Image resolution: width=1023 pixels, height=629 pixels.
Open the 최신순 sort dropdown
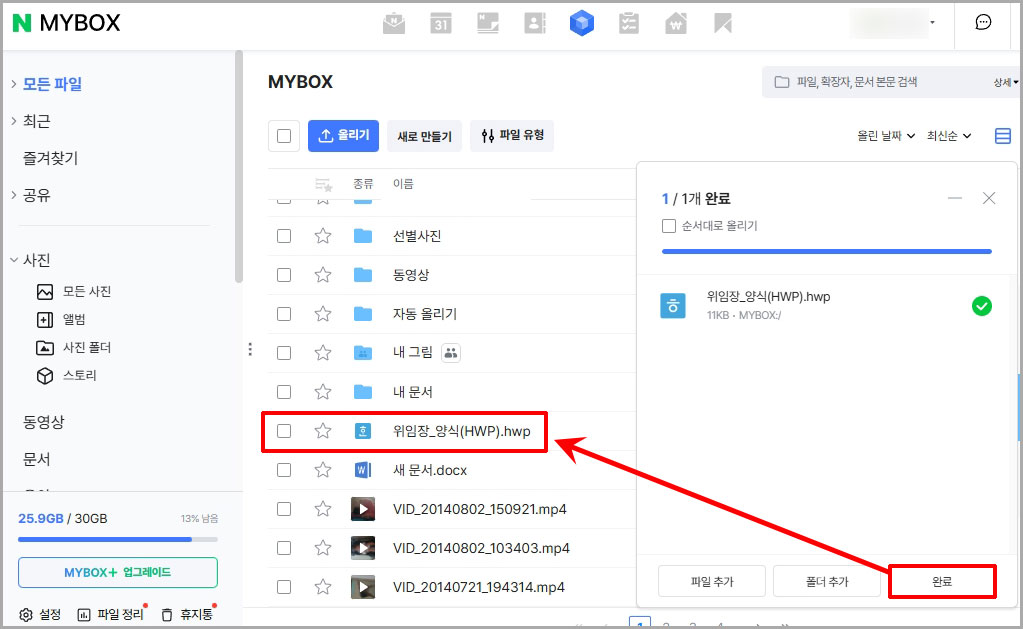944,135
